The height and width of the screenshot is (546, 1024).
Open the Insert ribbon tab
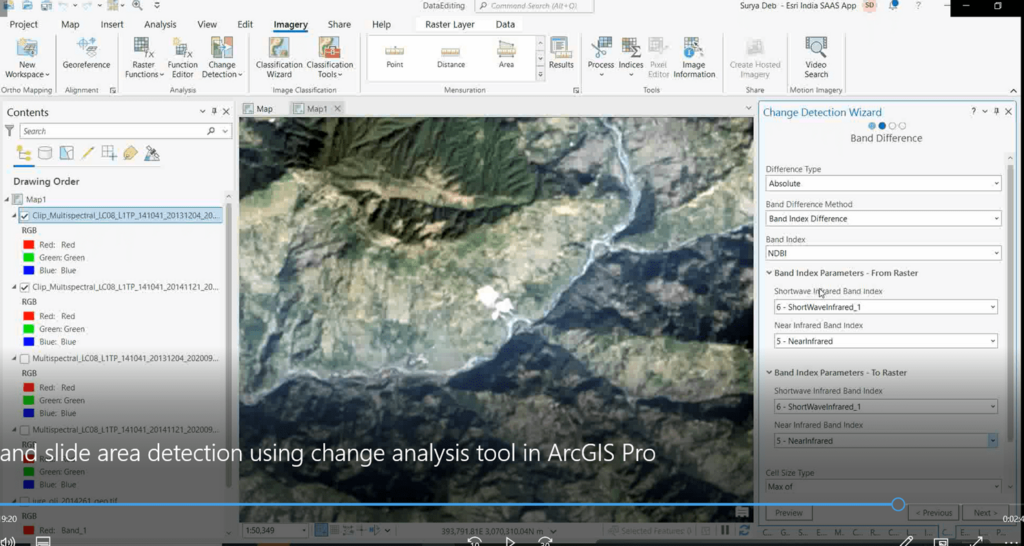112,24
